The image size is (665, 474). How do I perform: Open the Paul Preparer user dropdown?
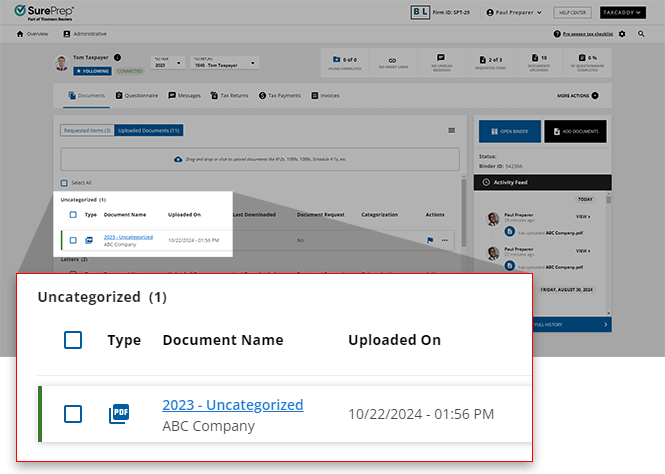click(513, 12)
